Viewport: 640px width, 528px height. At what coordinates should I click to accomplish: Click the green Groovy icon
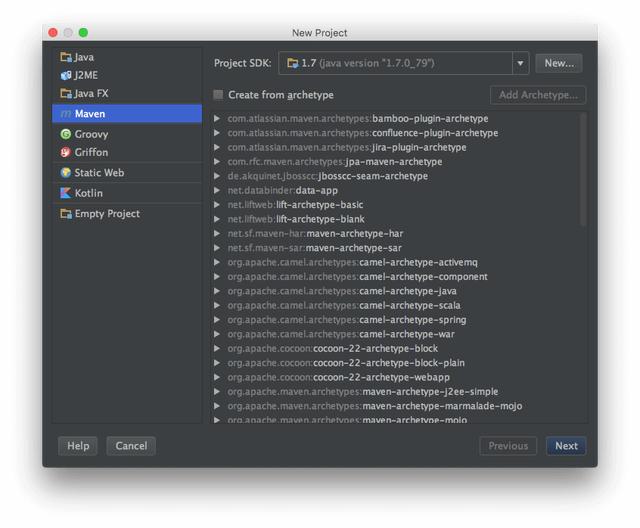pyautogui.click(x=66, y=134)
